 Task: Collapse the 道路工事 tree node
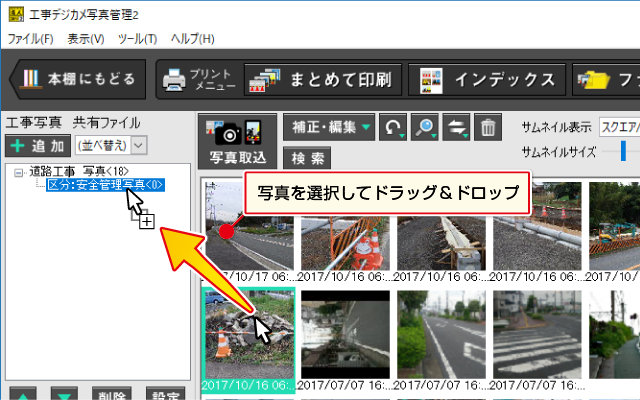19,172
